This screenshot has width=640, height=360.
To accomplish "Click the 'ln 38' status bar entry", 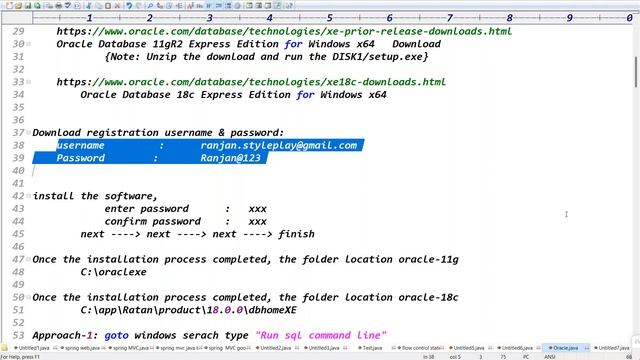I will tap(429, 357).
